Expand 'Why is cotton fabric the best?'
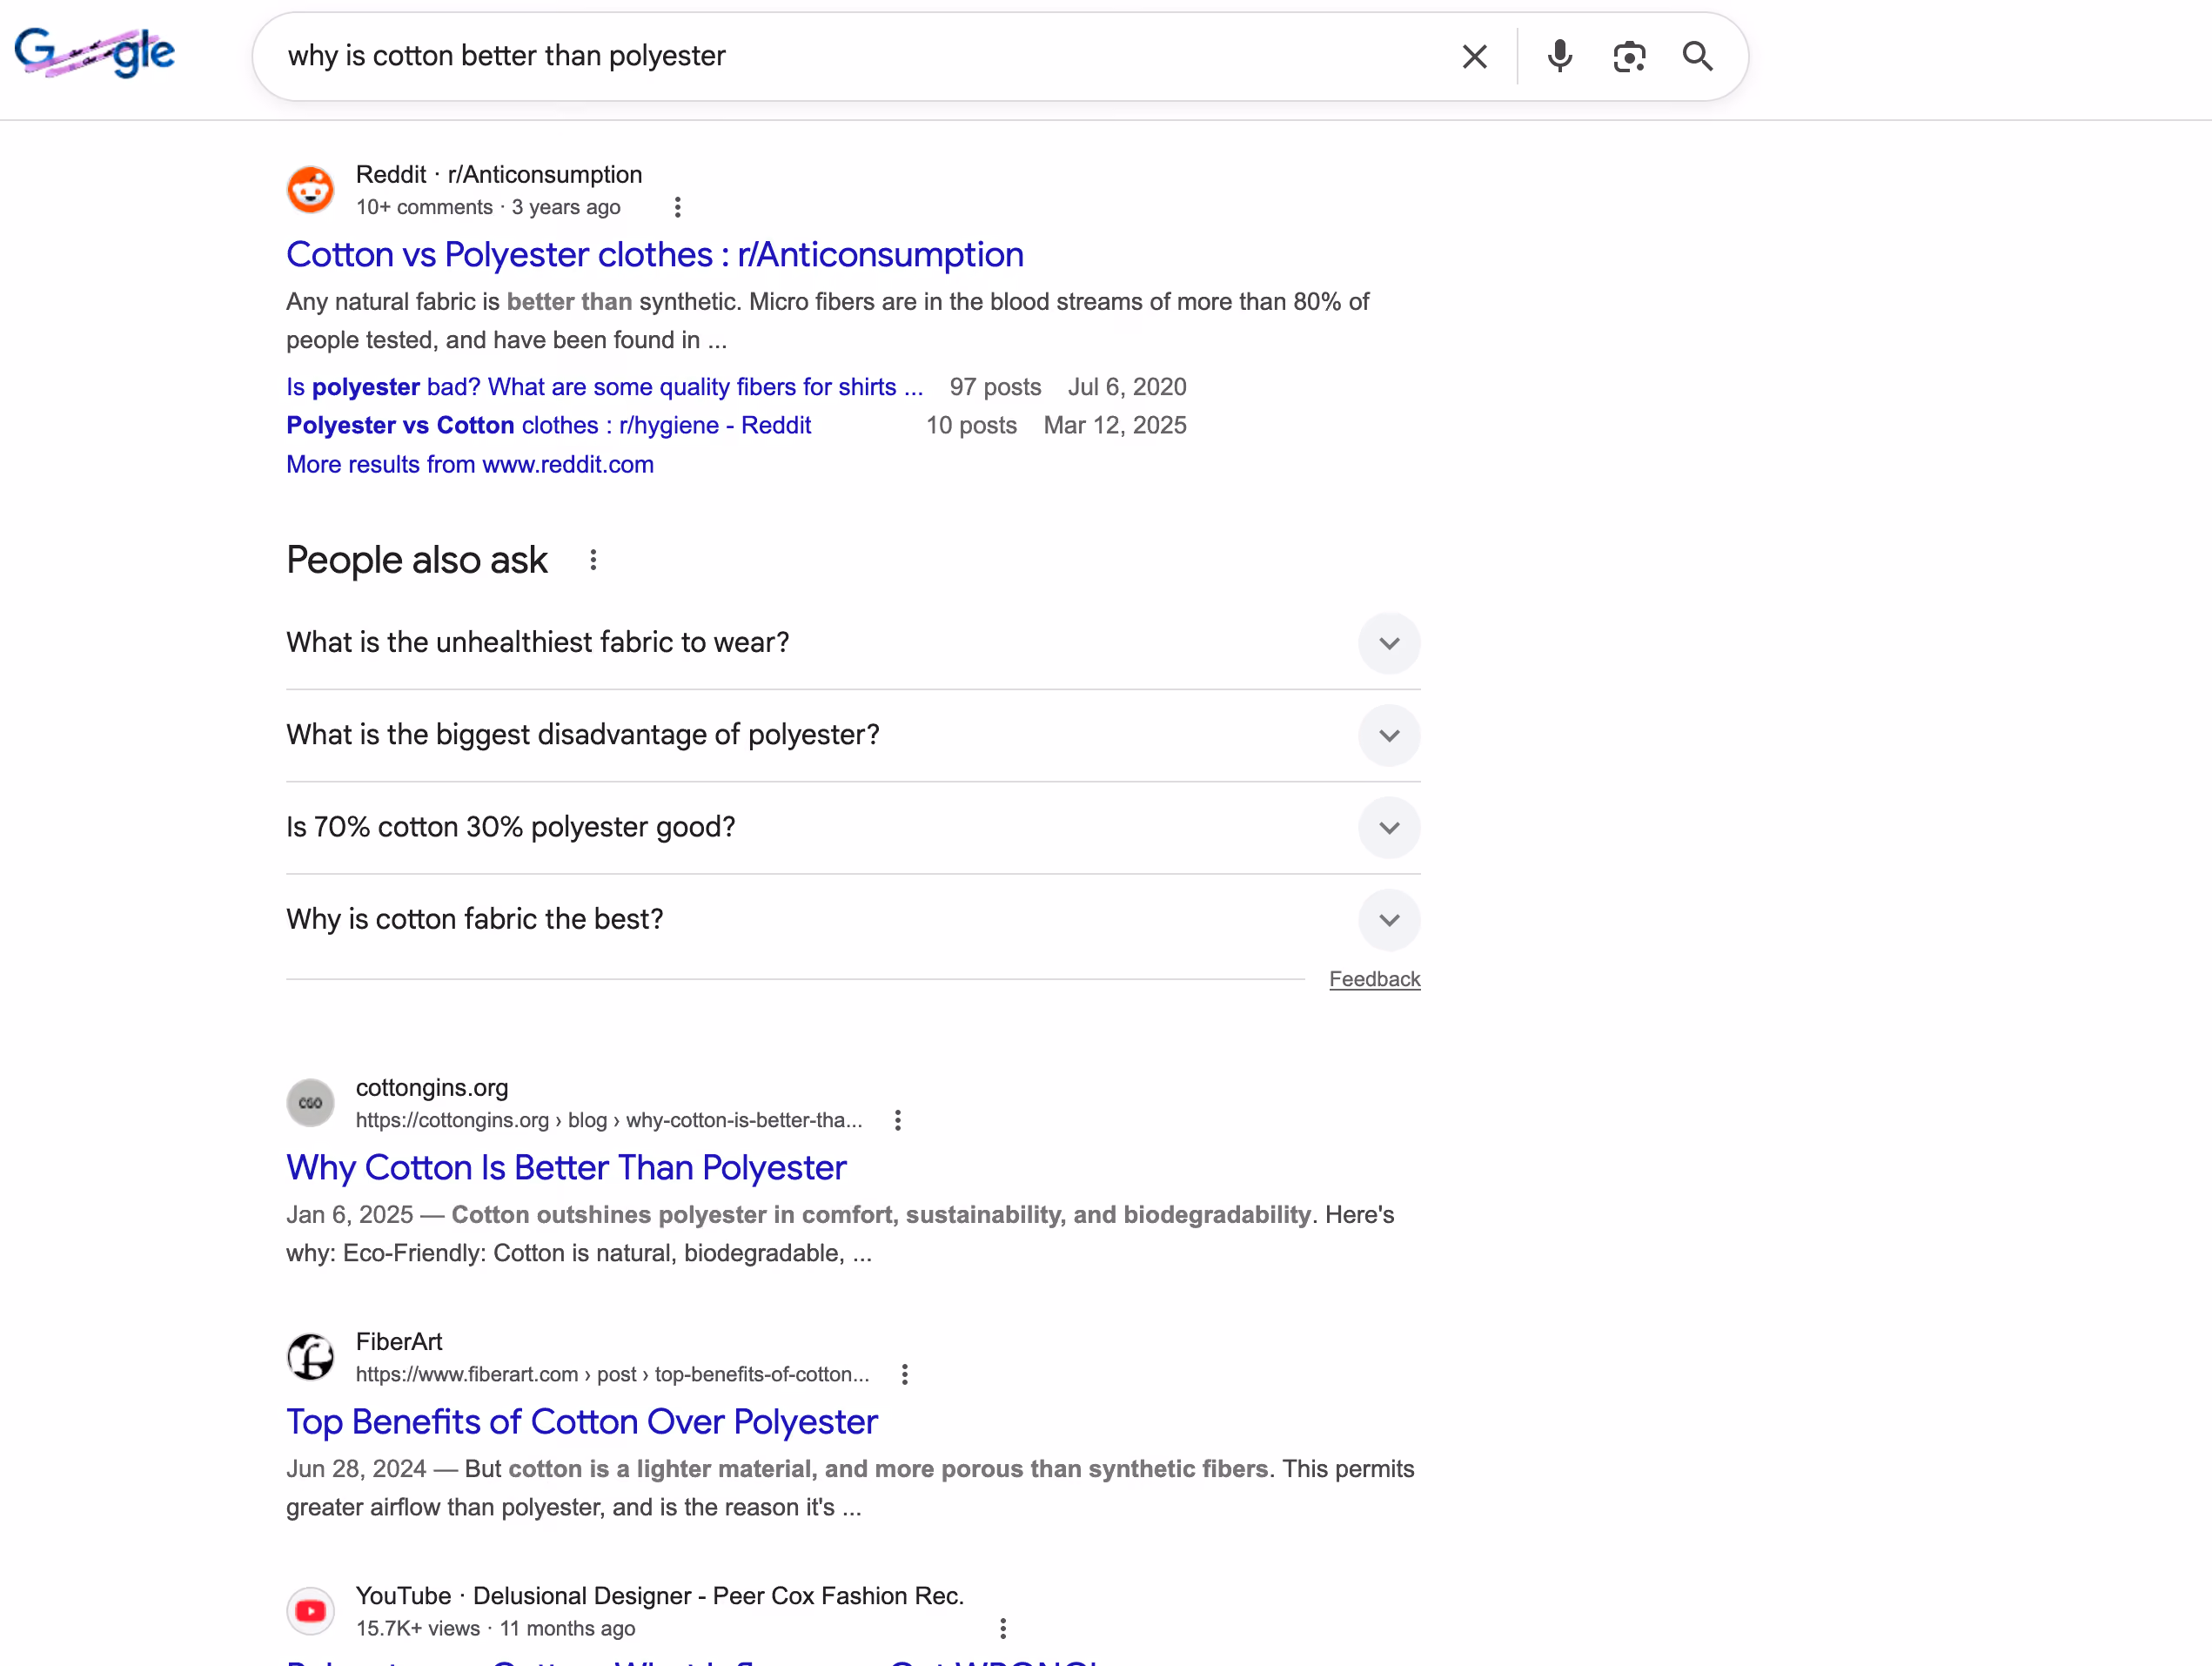Viewport: 2212px width, 1666px height. (x=853, y=920)
